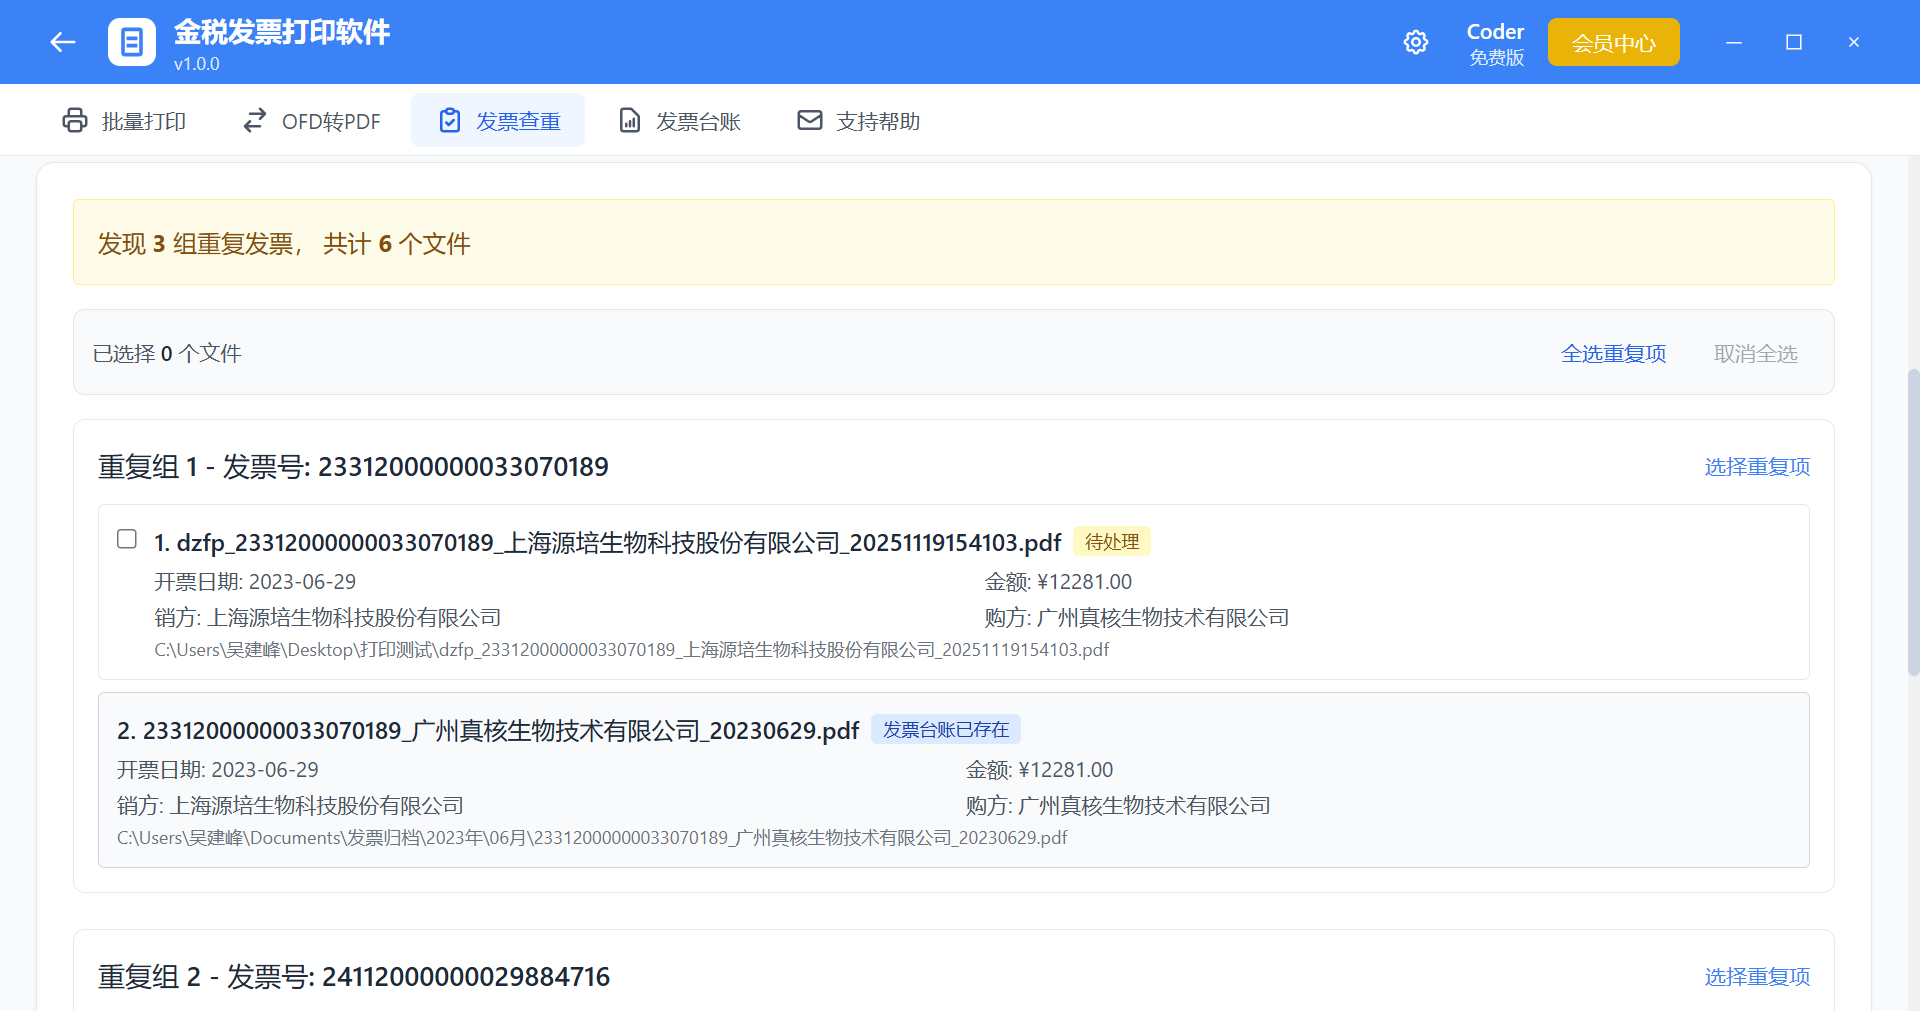
Task: Click the support help envelope icon
Action: coord(809,121)
